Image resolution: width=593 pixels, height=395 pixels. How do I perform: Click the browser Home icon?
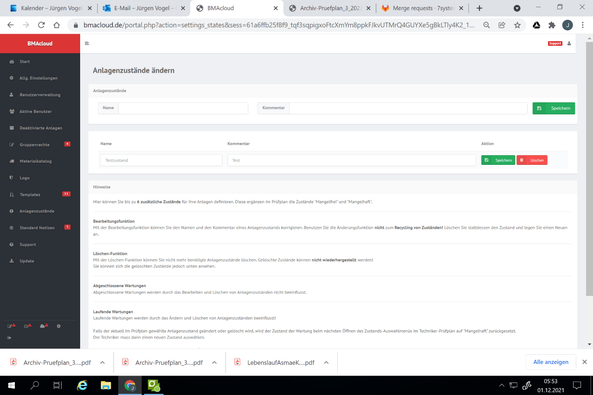(x=56, y=25)
